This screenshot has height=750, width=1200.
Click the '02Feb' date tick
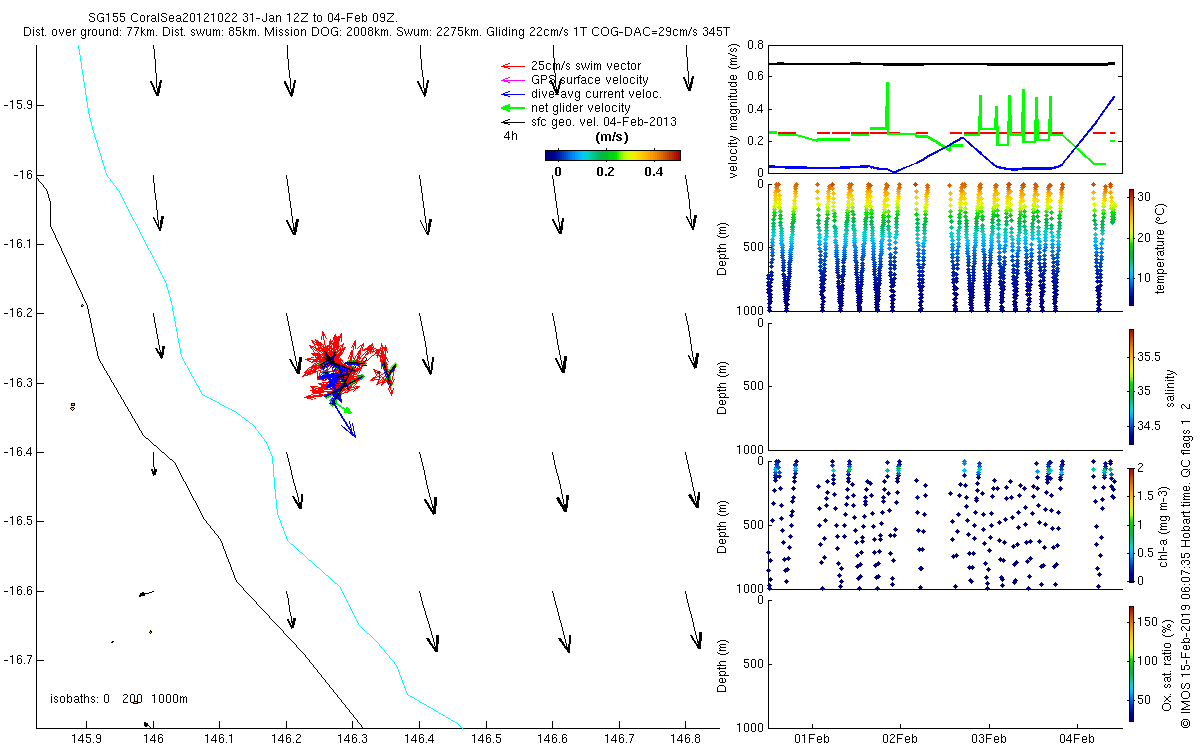coord(900,739)
